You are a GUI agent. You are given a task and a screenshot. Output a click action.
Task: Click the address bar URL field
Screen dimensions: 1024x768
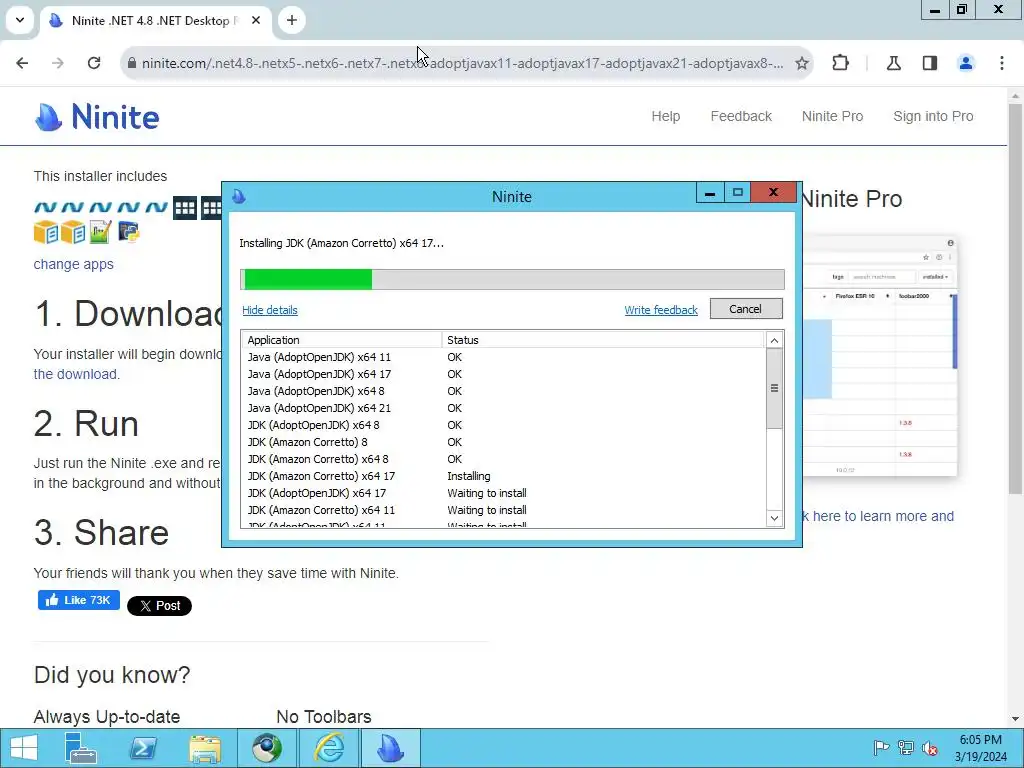462,63
